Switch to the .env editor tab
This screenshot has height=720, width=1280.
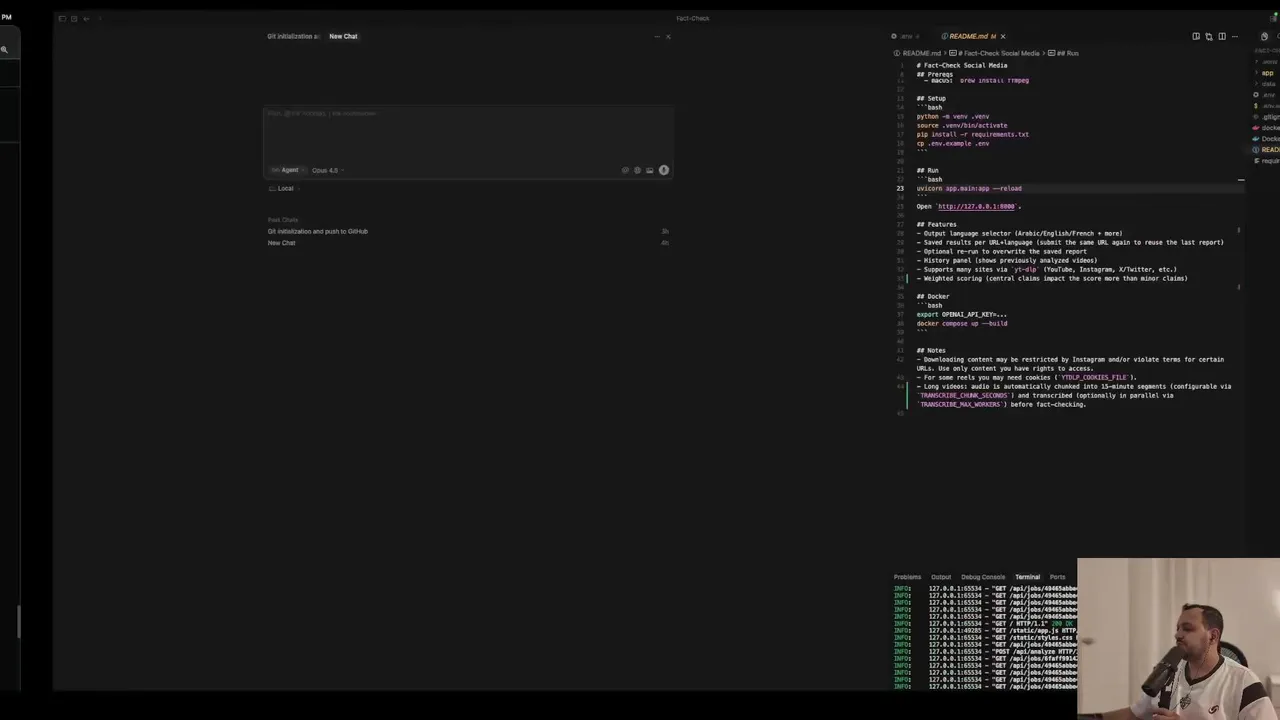(x=906, y=36)
